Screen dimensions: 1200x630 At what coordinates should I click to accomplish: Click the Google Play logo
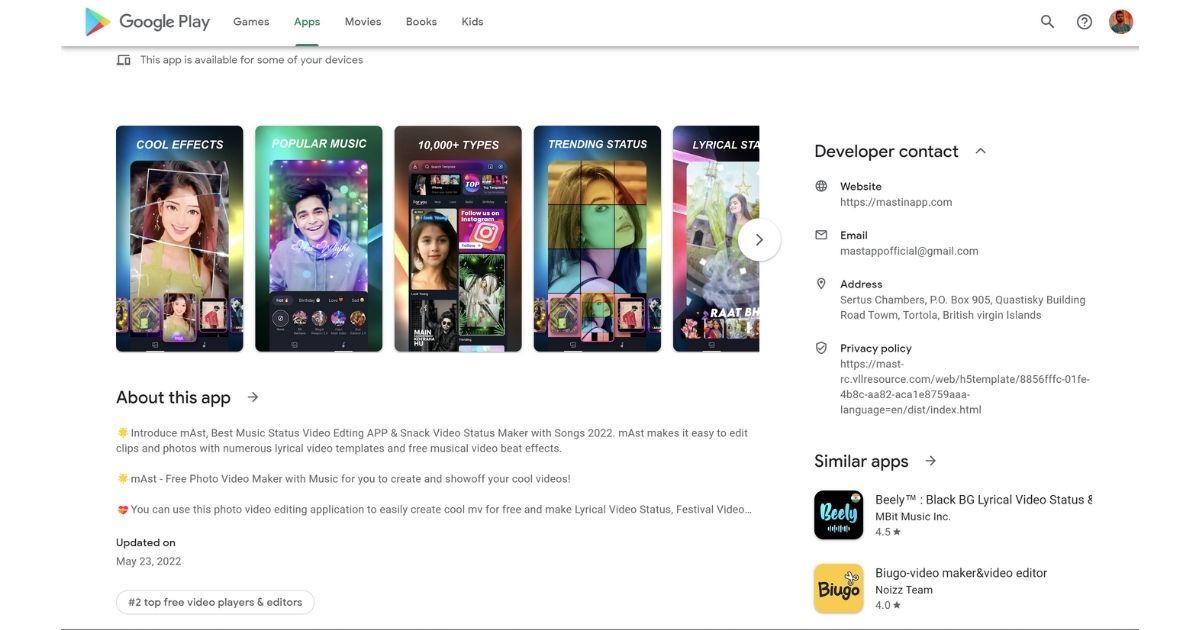[x=147, y=22]
